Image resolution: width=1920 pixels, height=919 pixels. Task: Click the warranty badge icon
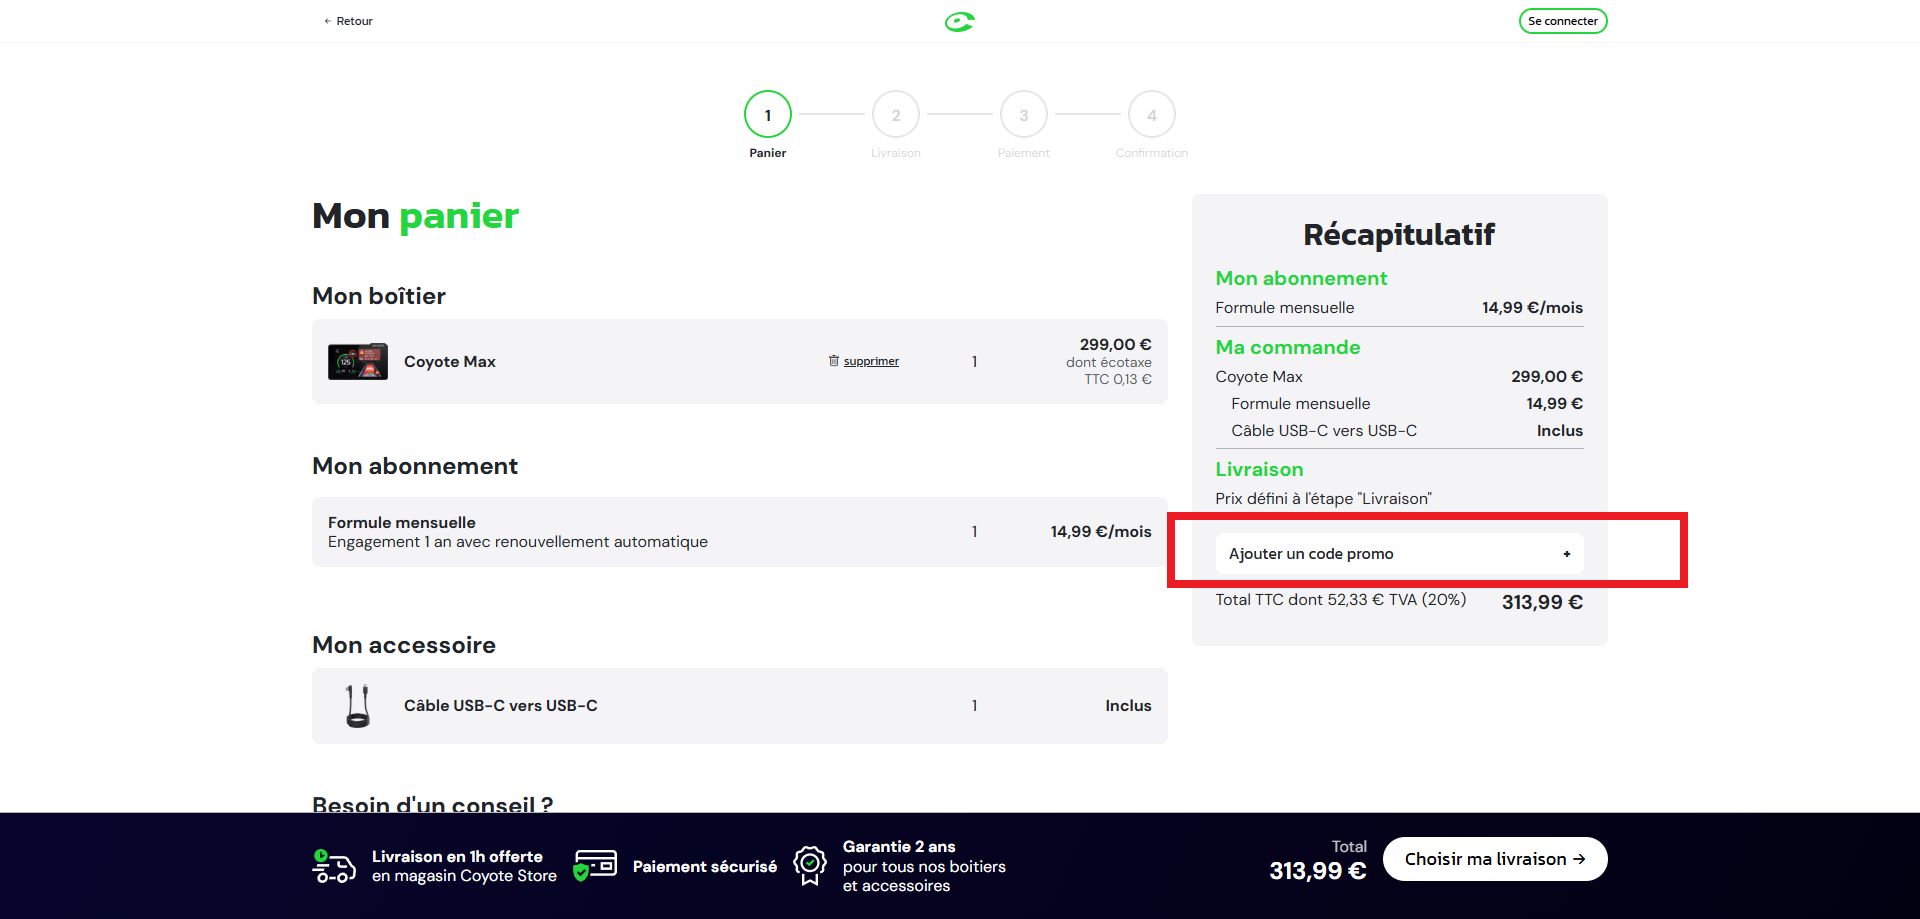(810, 865)
